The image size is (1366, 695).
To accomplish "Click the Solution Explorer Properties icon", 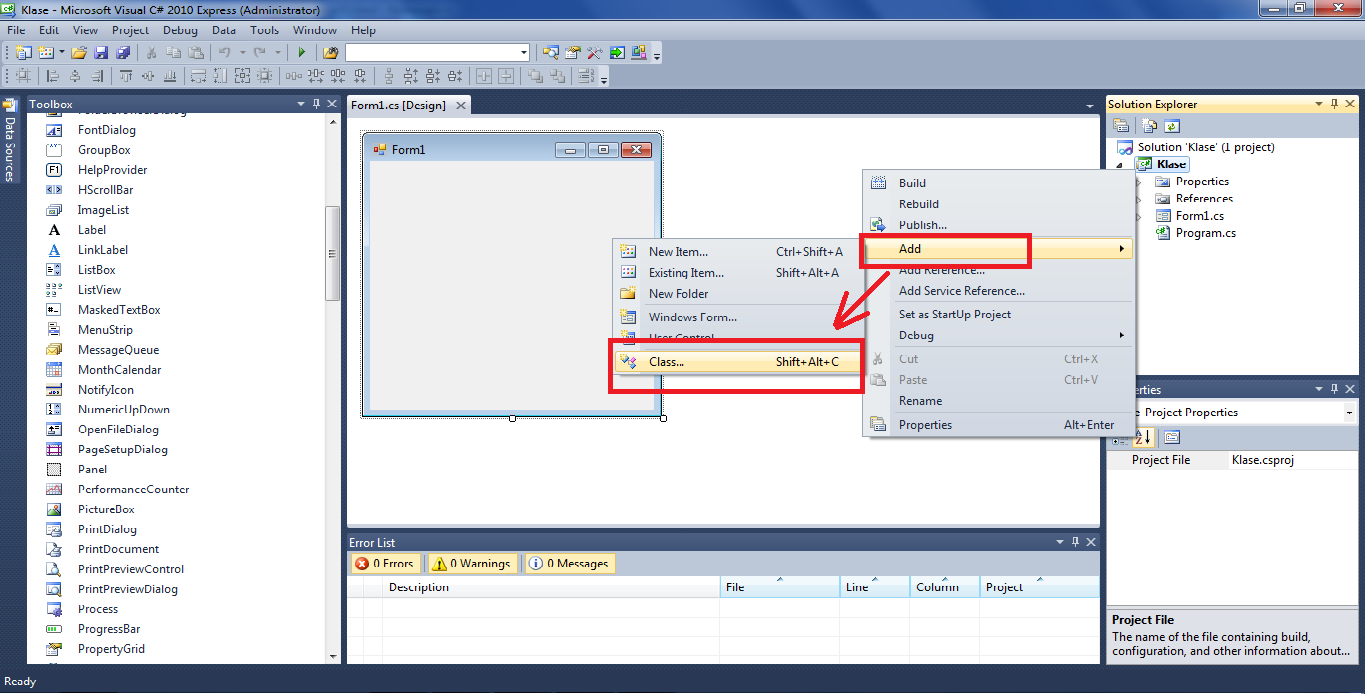I will coord(1121,126).
